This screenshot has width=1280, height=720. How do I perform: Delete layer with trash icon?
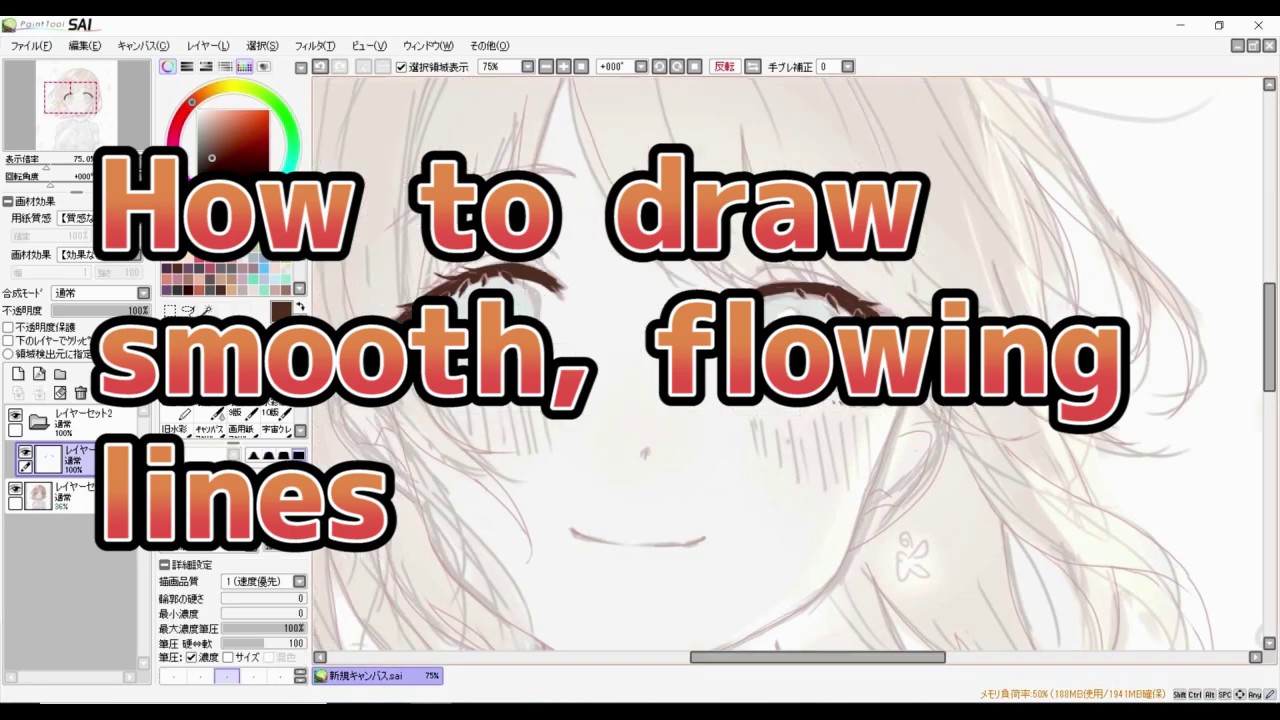point(81,393)
